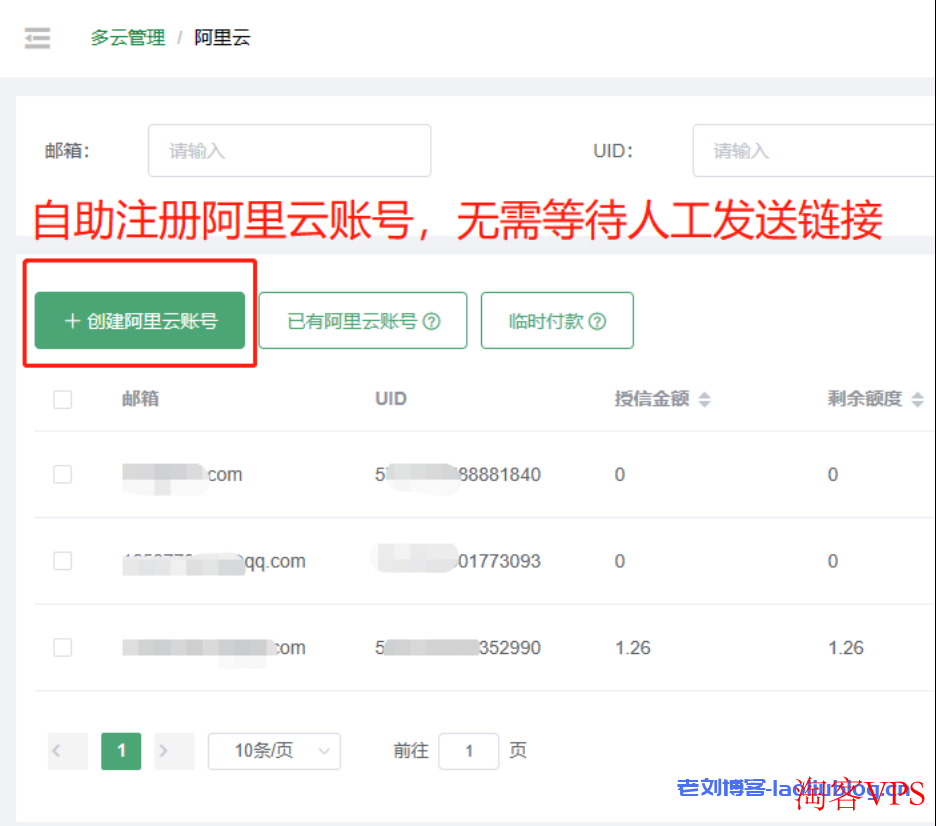The width and height of the screenshot is (936, 826).
Task: Click the UID ending in 01773093
Action: pyautogui.click(x=458, y=561)
